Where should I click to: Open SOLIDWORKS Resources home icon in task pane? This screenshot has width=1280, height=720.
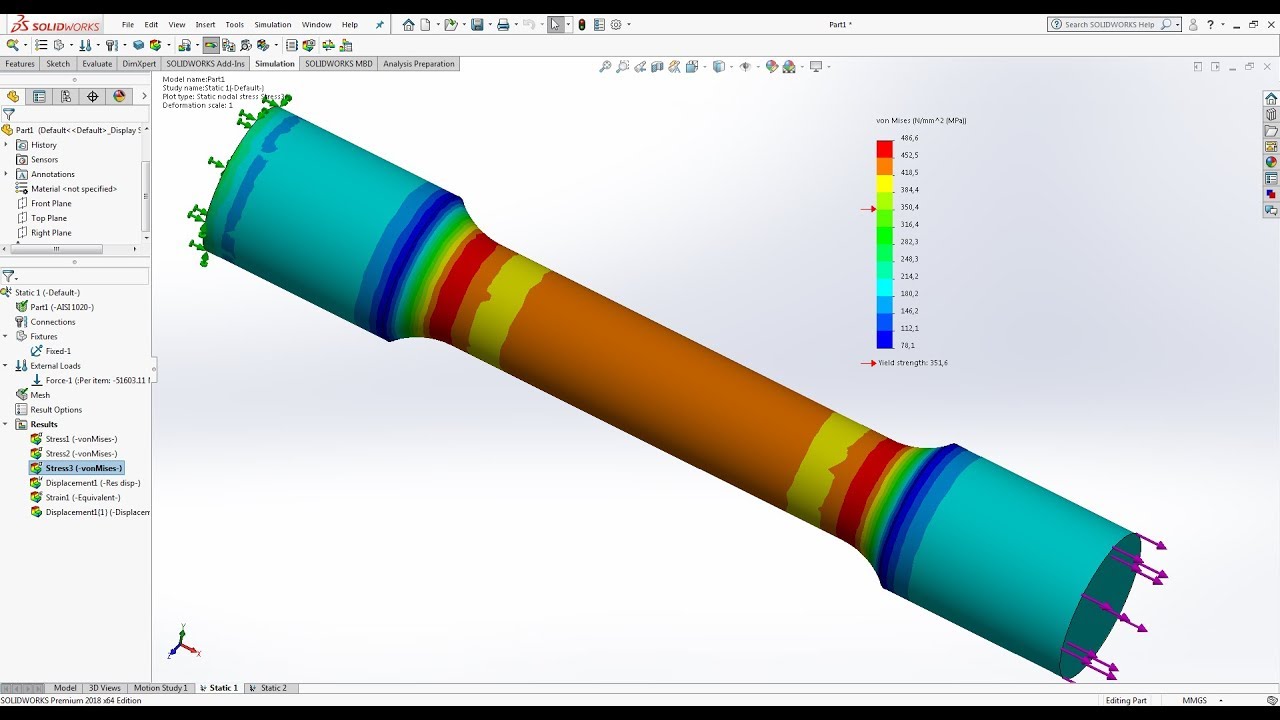(x=1271, y=99)
